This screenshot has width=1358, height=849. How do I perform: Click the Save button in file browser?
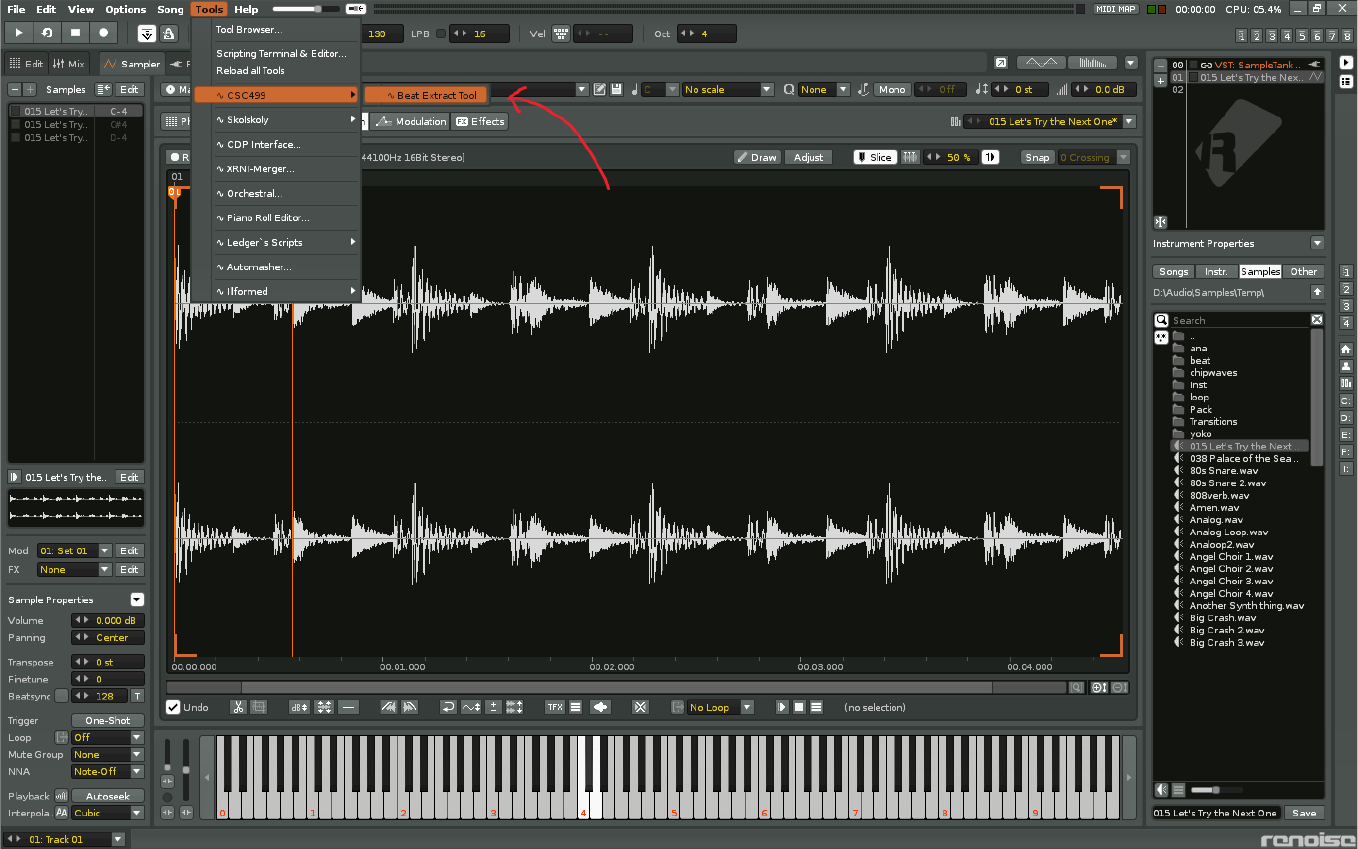(1304, 813)
